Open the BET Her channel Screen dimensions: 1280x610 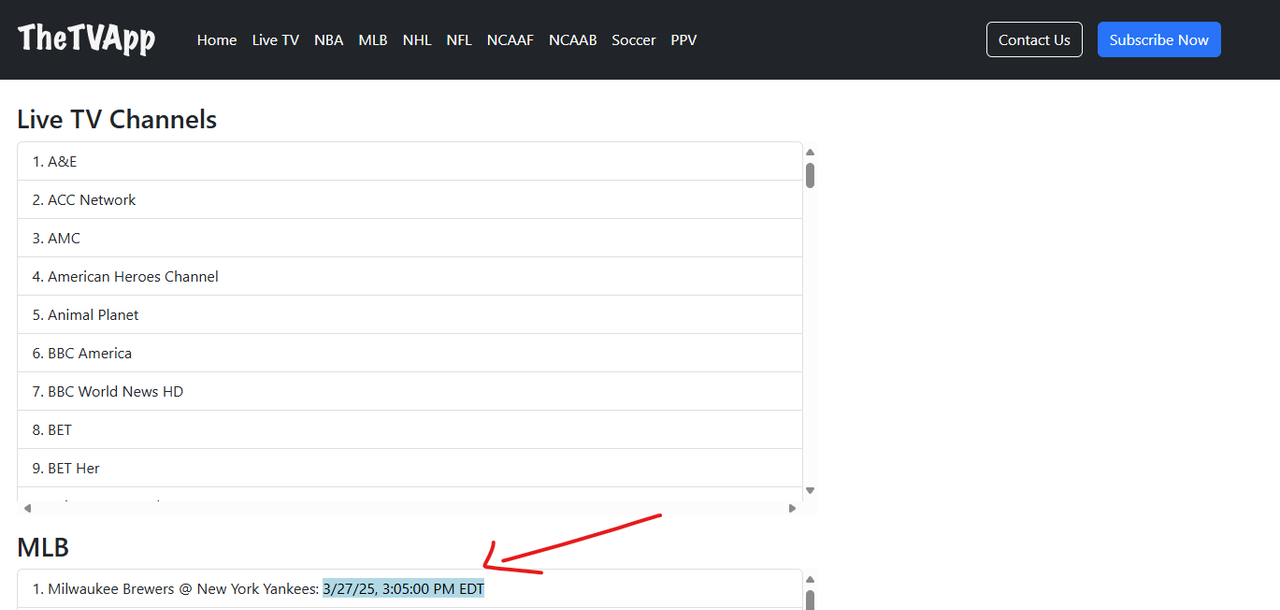pos(410,468)
